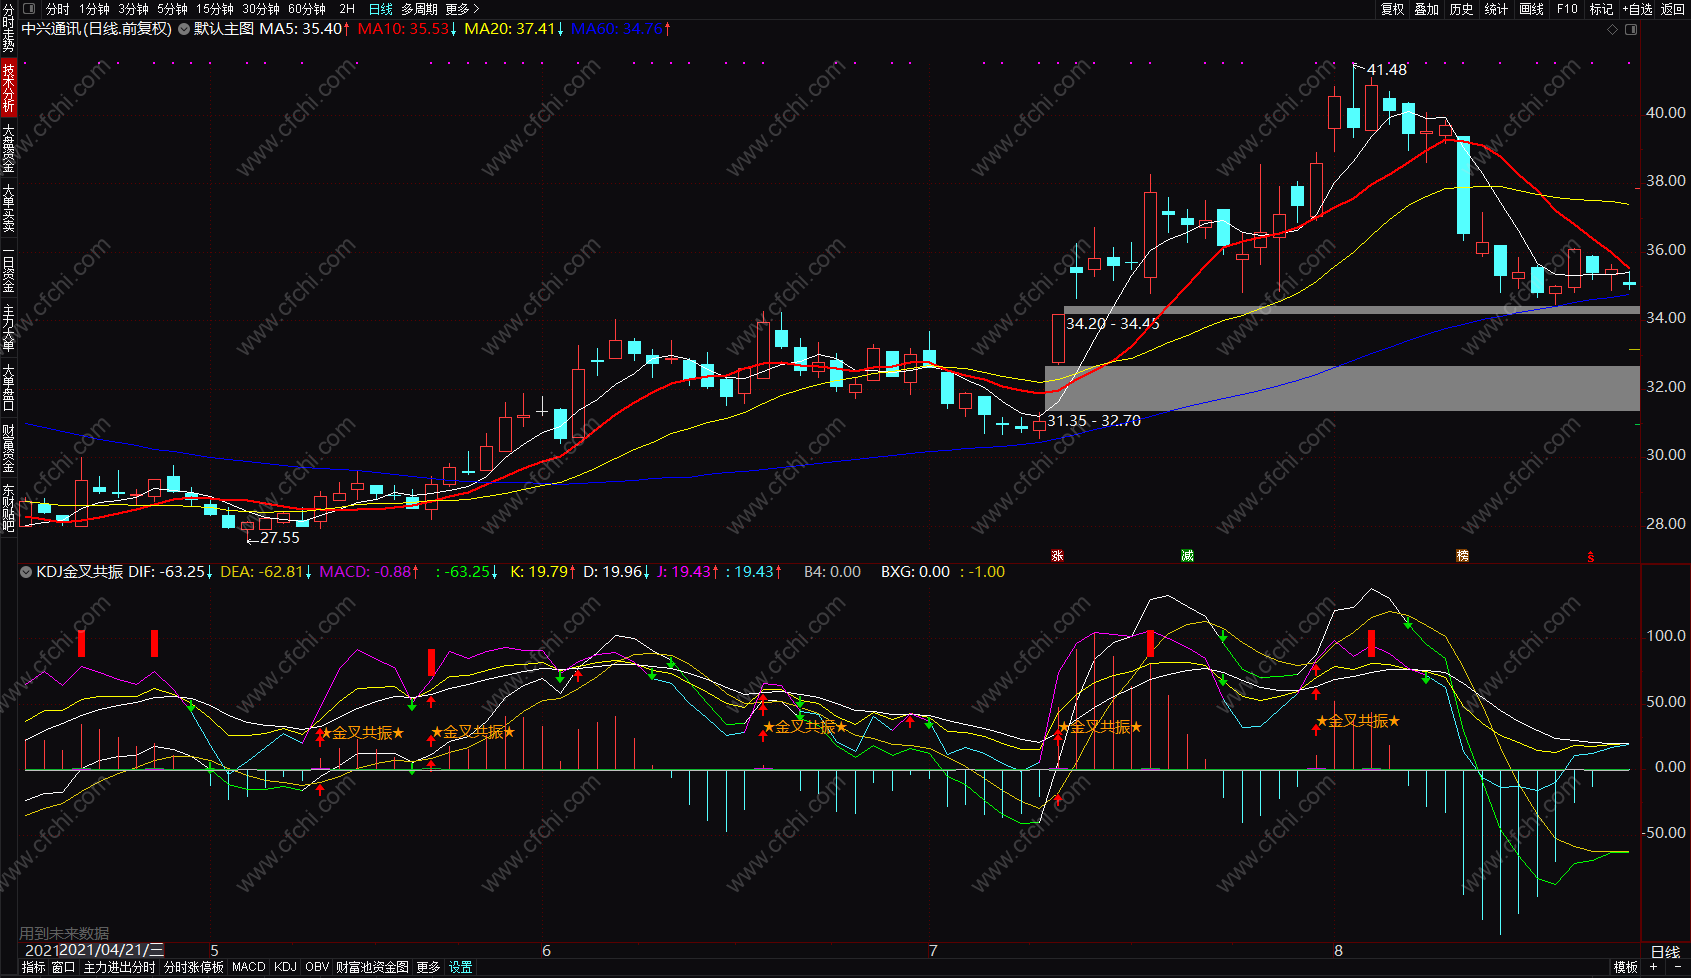Click the 41.48 high price label

[x=1386, y=70]
